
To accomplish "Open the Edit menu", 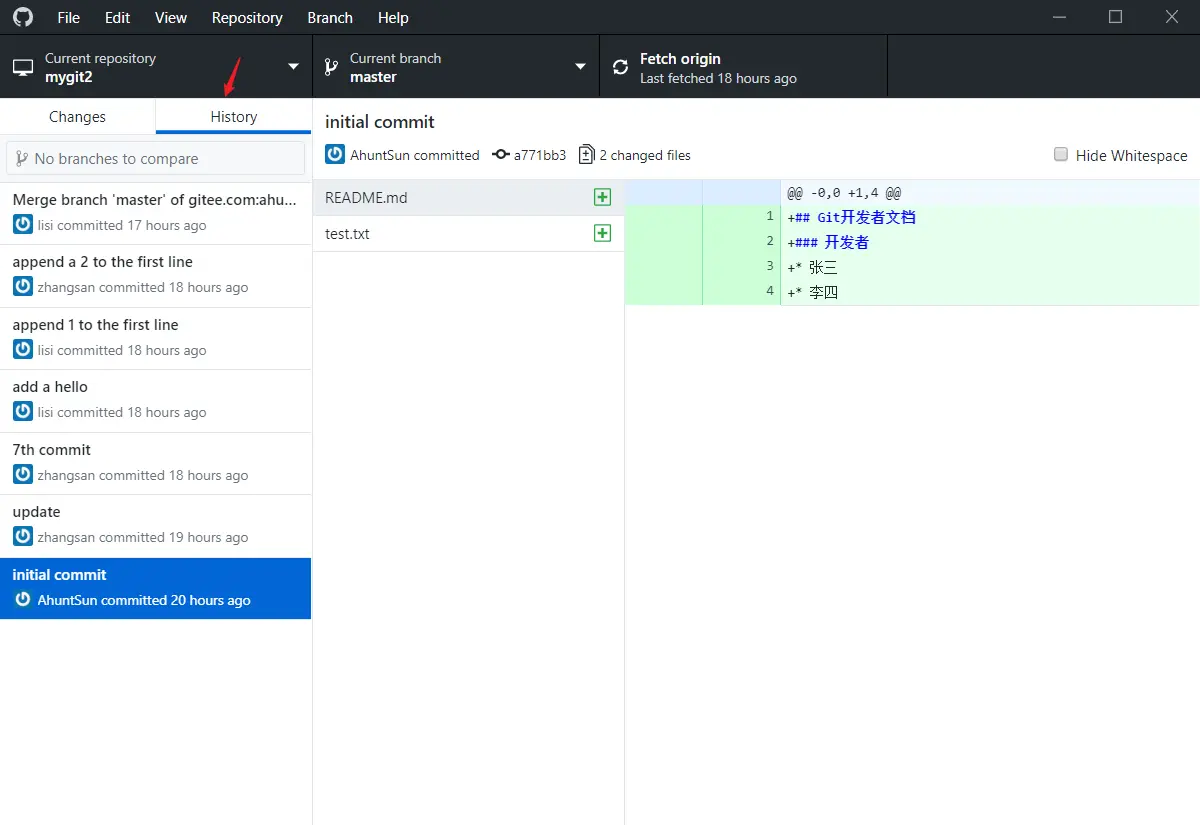I will 118,17.
